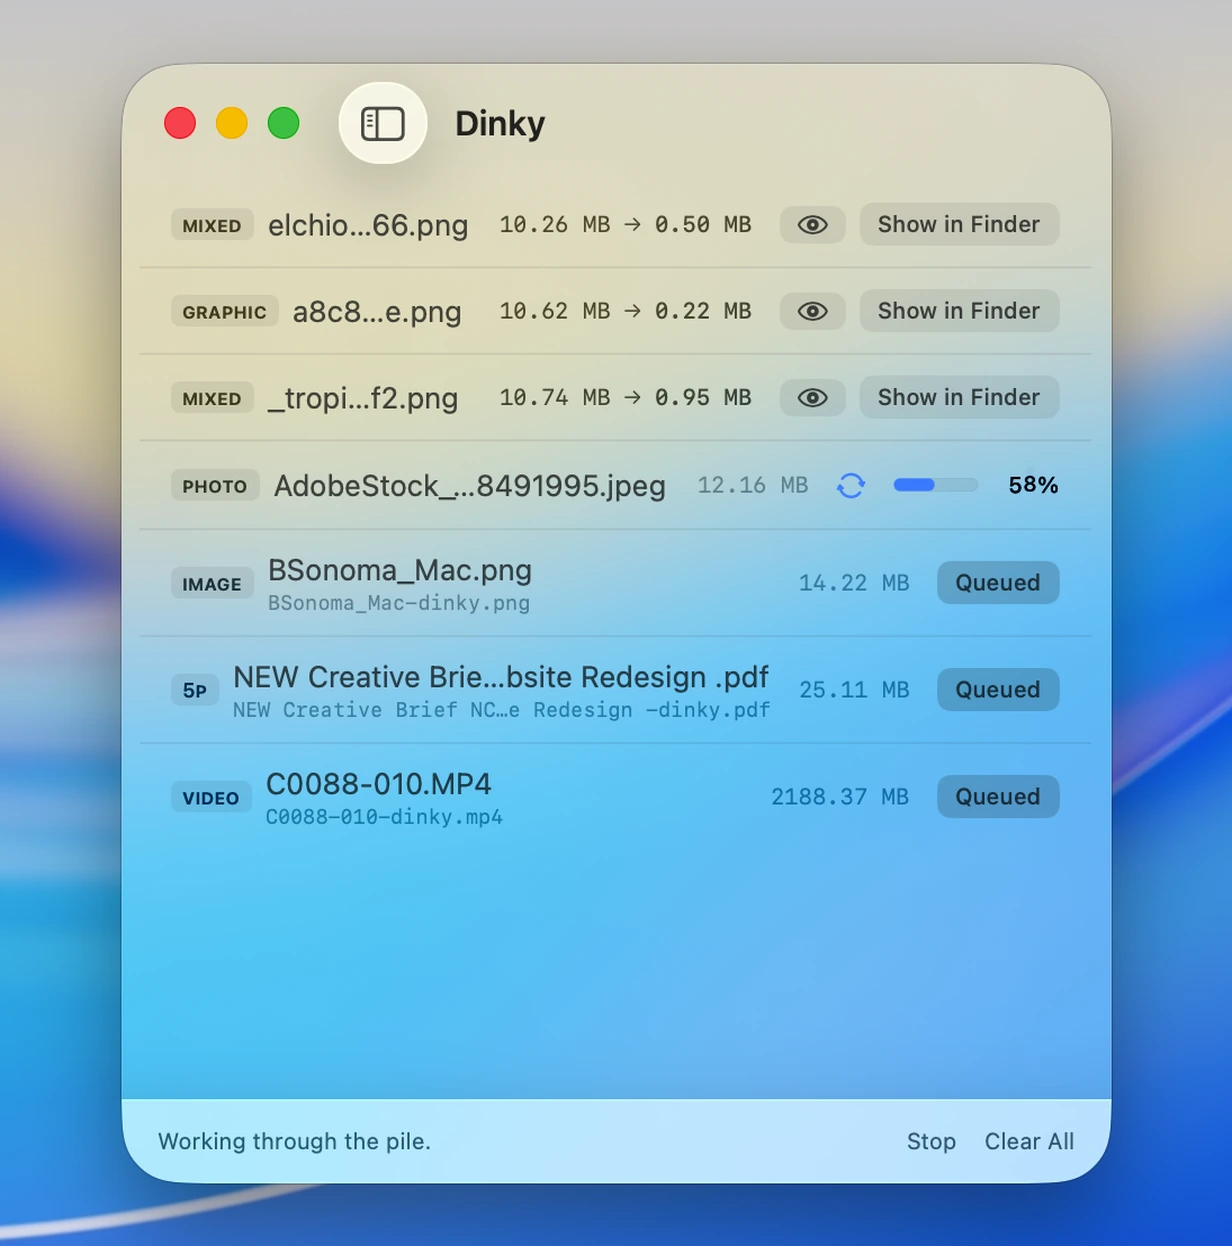This screenshot has height=1246, width=1232.
Task: Click the IMAGE badge for BSonoma_Mac.png
Action: coord(212,583)
